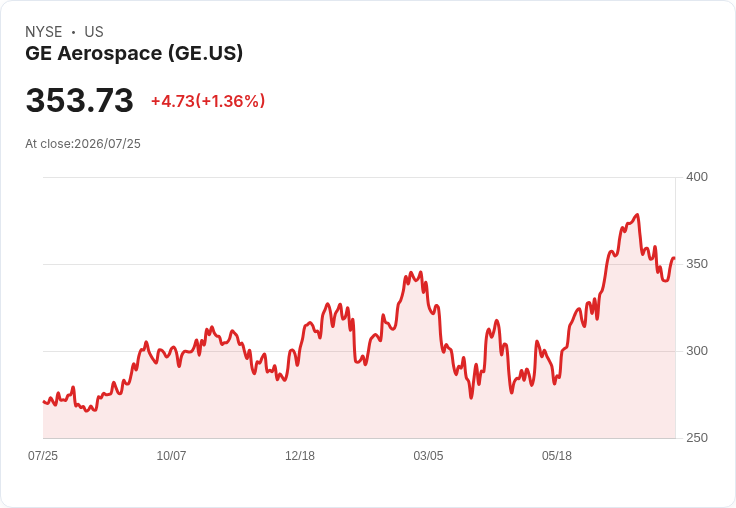Click the 353.73 current price

tap(80, 100)
